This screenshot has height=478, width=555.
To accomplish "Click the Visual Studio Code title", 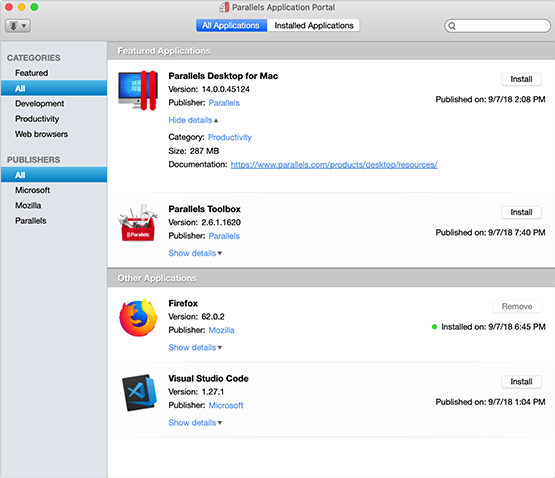I will pyautogui.click(x=208, y=378).
